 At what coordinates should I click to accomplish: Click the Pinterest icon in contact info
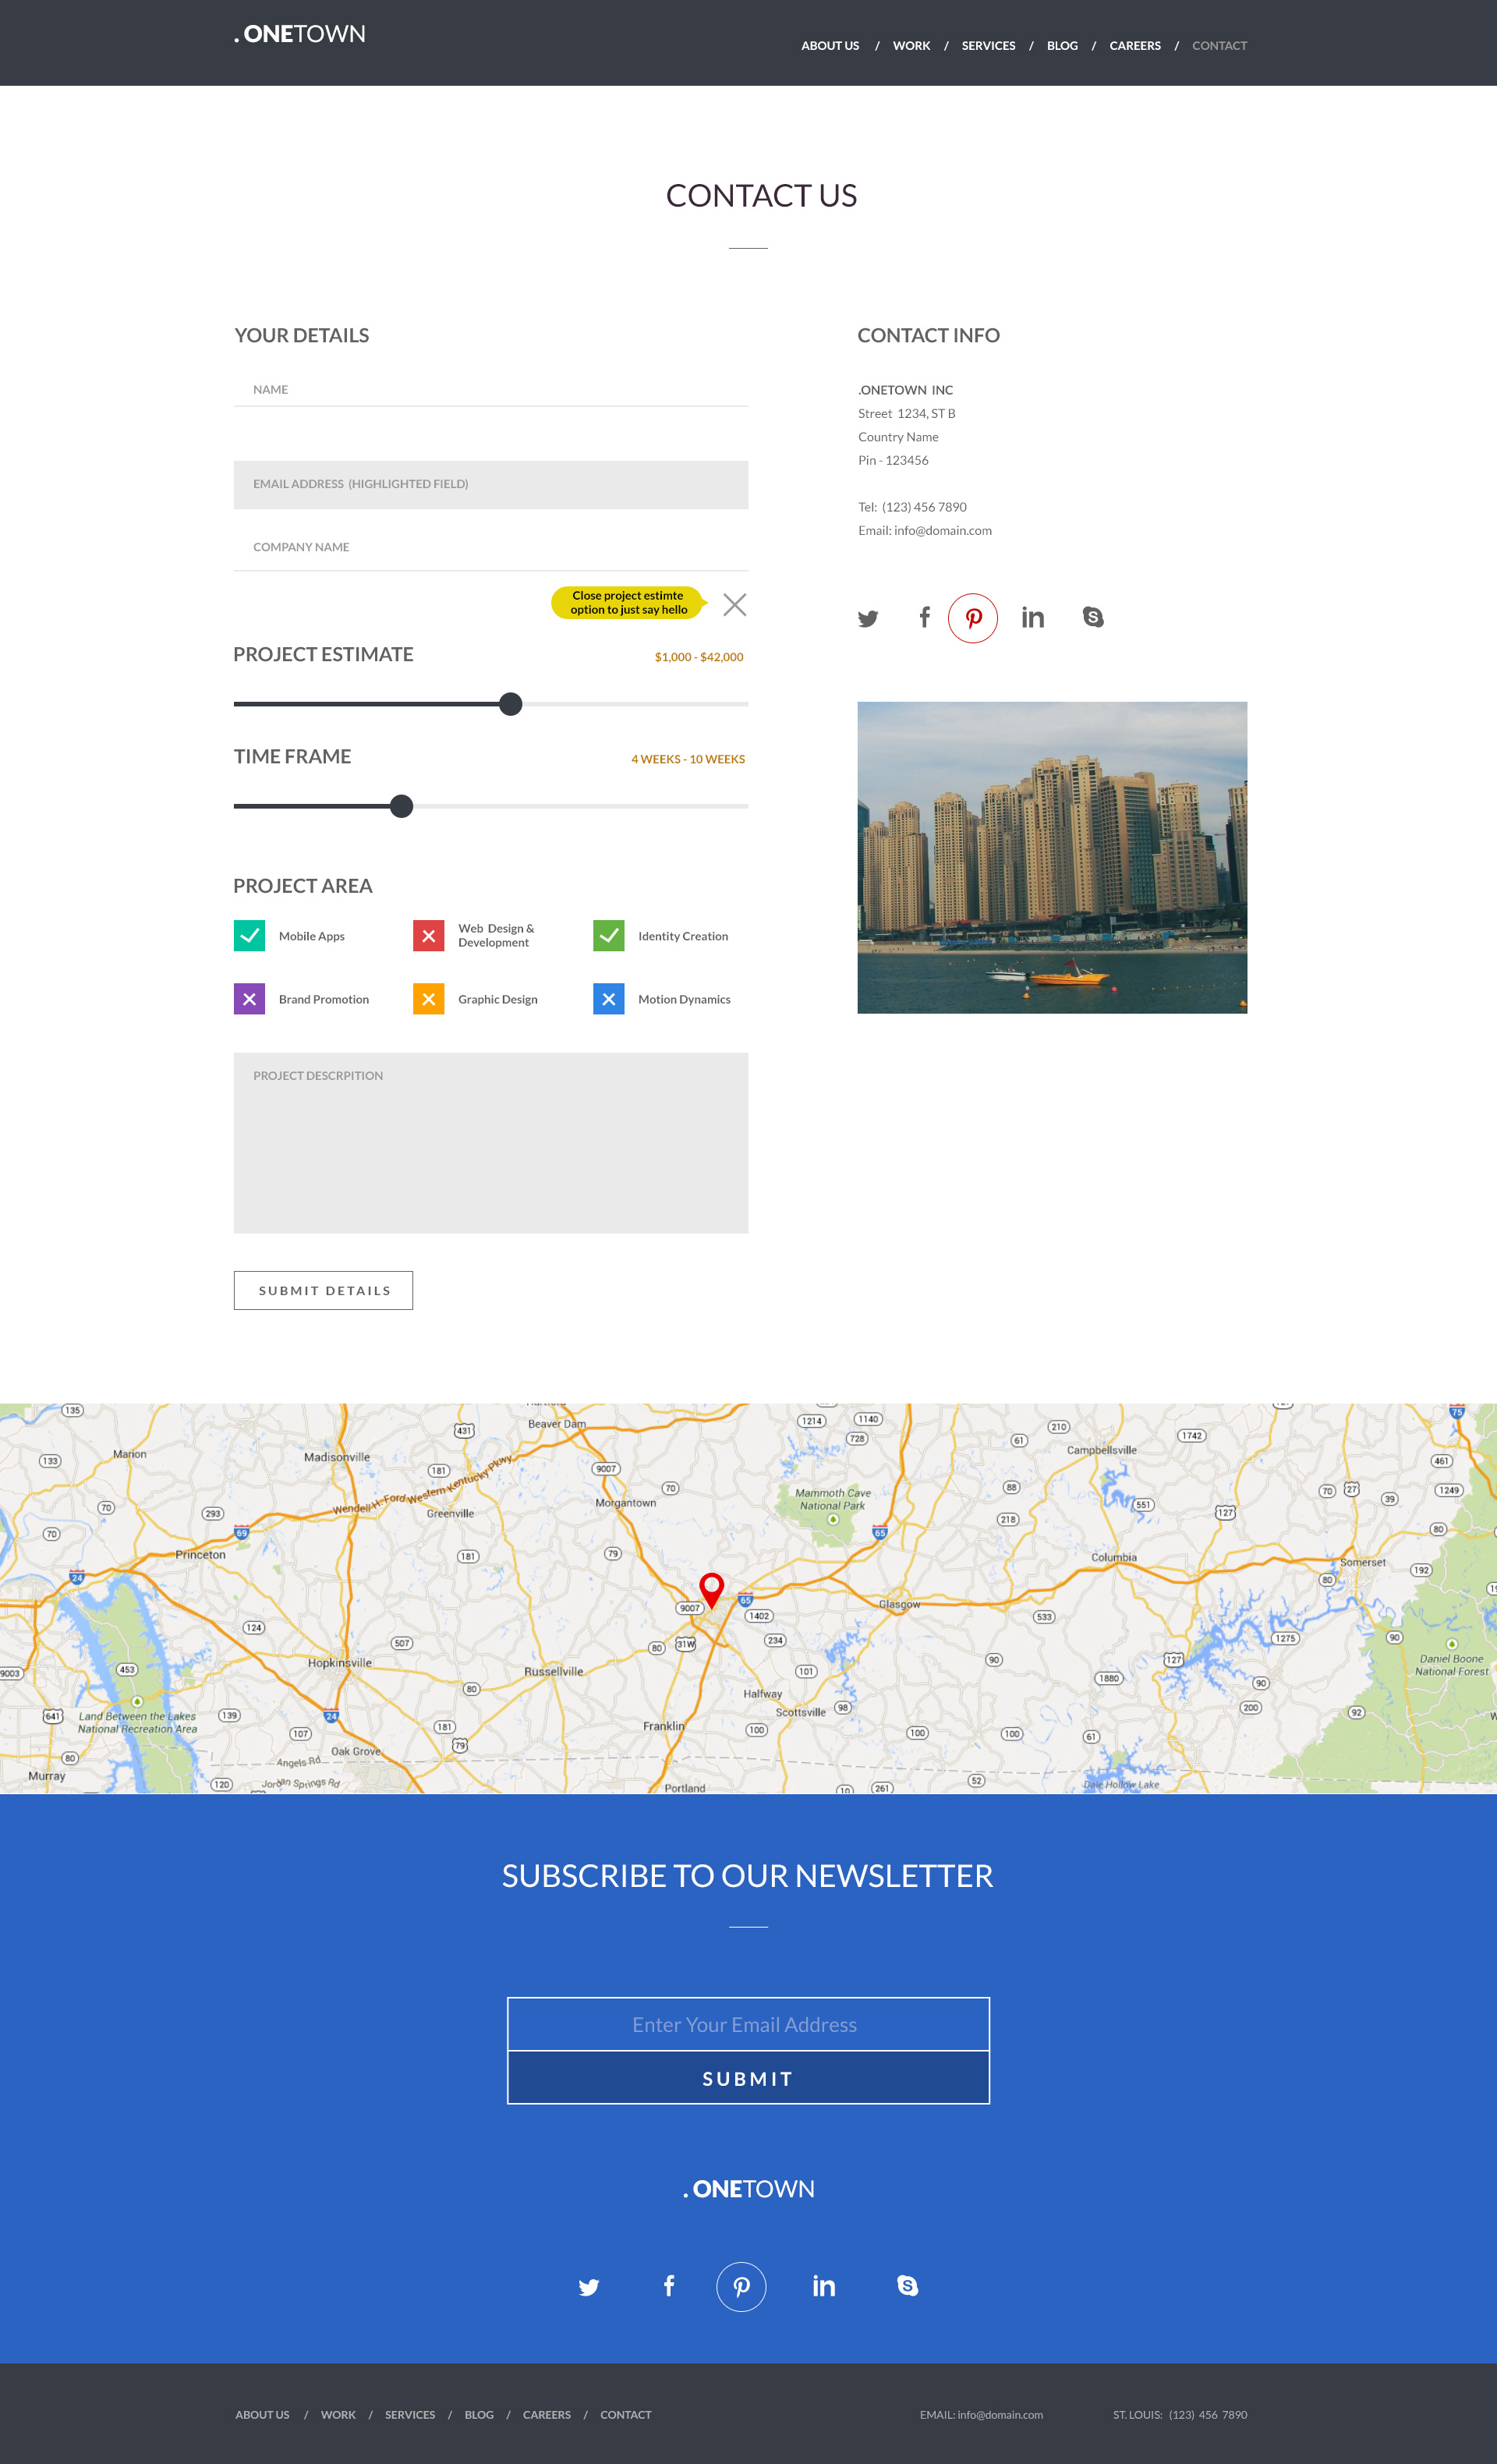[973, 616]
